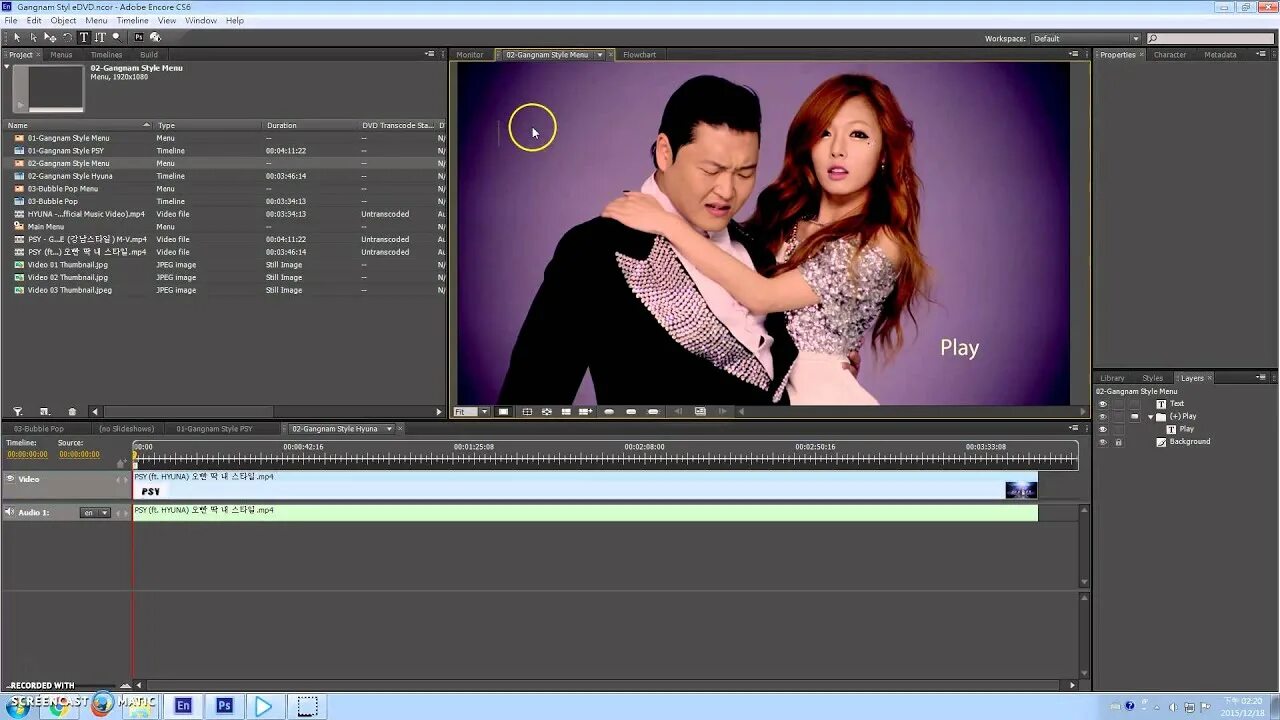
Task: Open the Object menu
Action: 63,20
